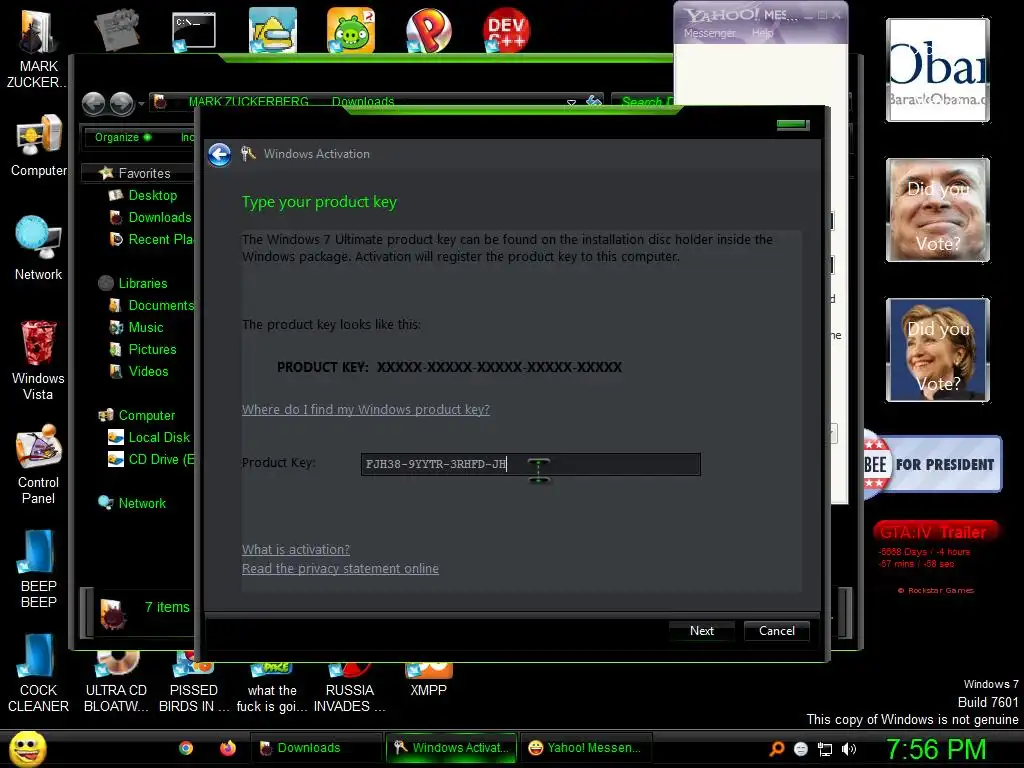Open the volume speaker tray icon
This screenshot has height=768, width=1024.
tap(849, 749)
